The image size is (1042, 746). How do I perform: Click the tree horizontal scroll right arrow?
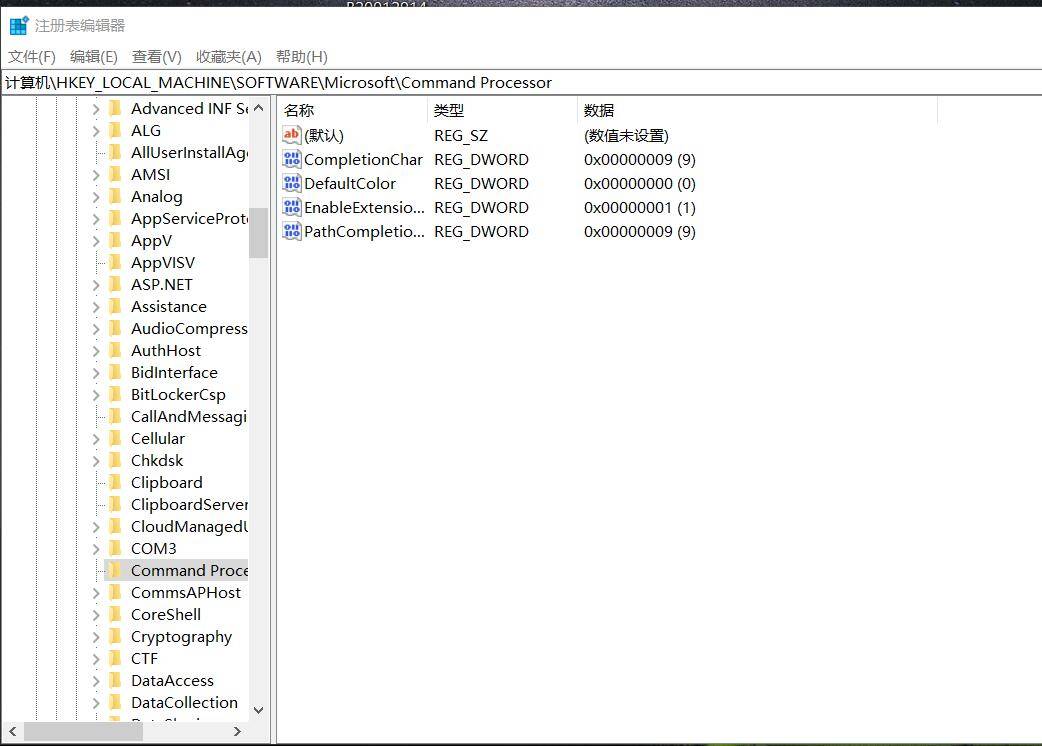pyautogui.click(x=237, y=731)
